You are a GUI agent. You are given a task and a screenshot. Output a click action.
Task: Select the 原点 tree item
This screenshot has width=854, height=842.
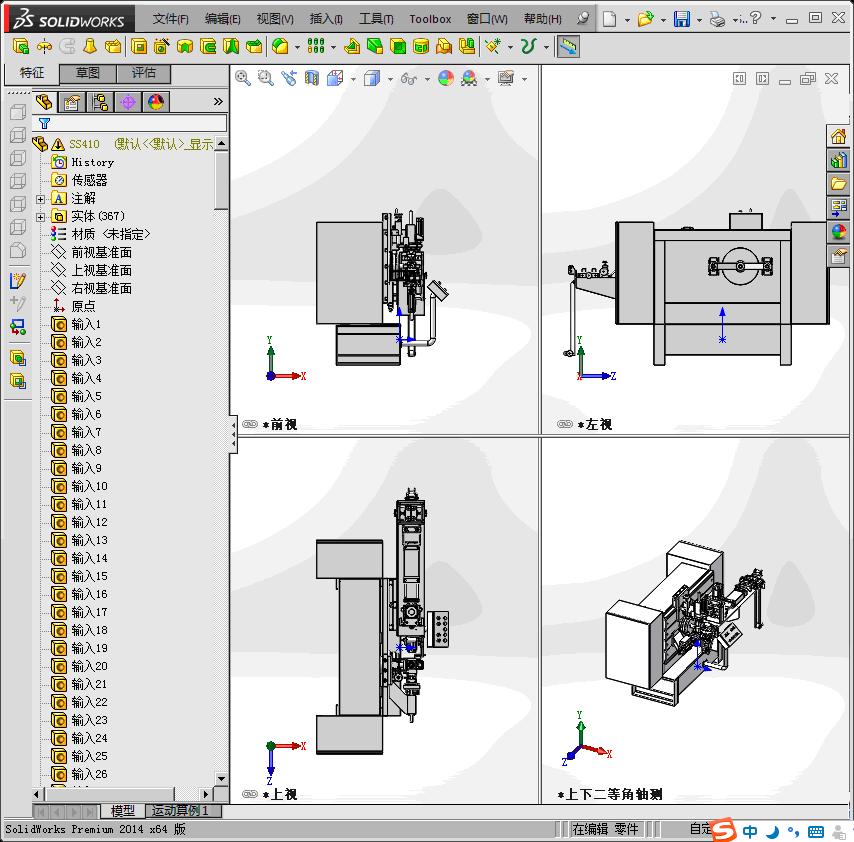pyautogui.click(x=83, y=306)
